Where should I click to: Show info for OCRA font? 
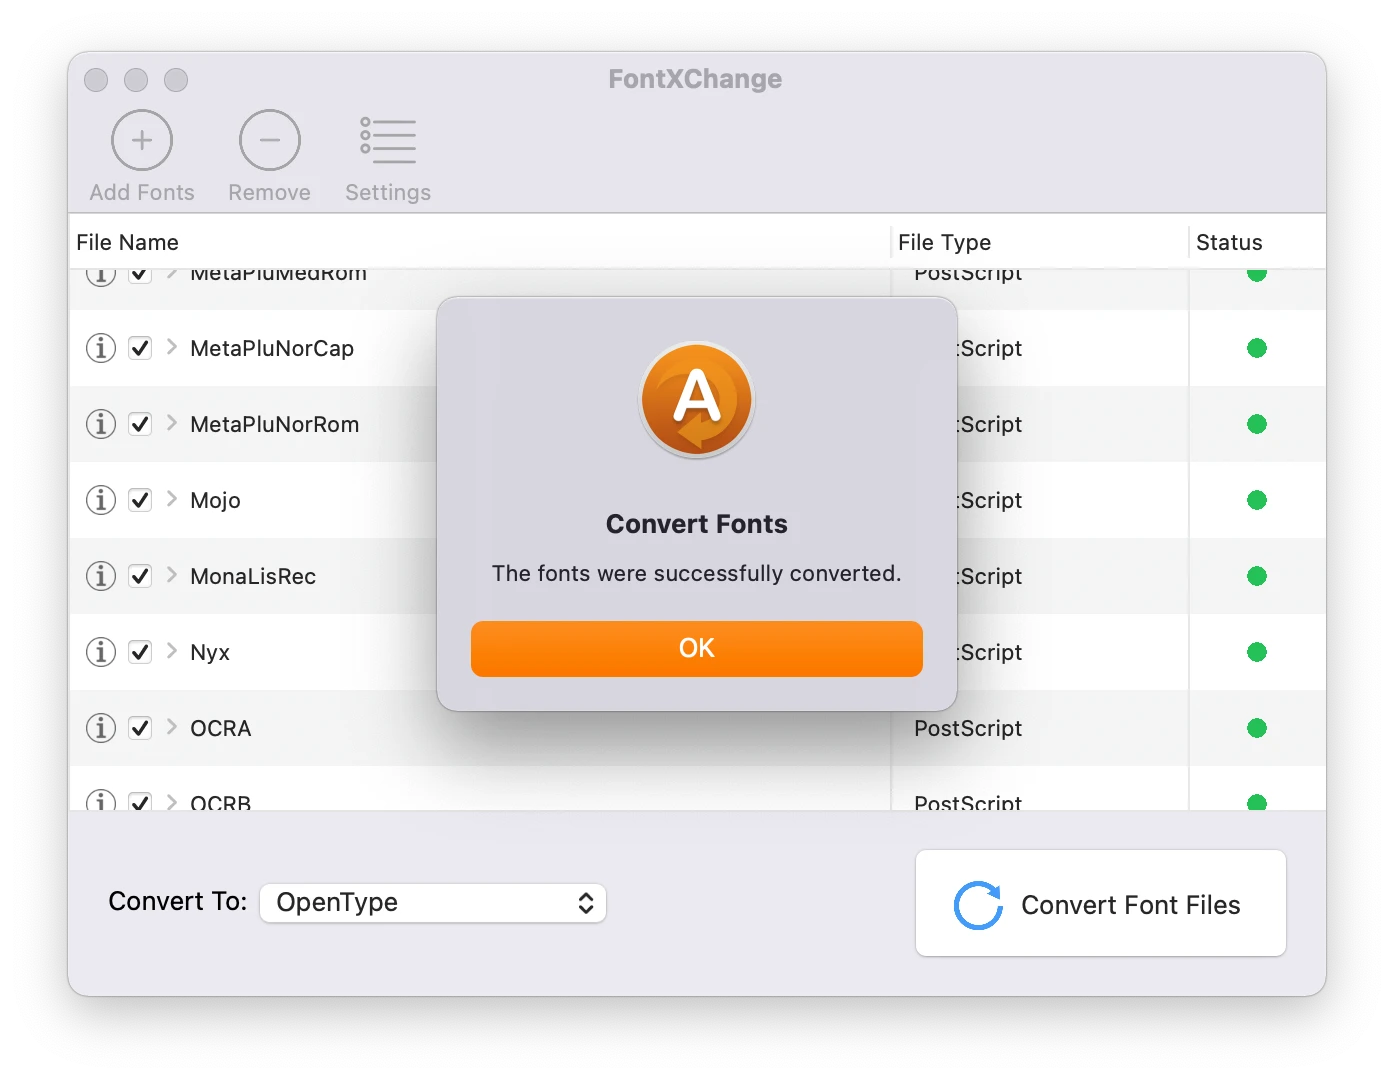point(101,728)
